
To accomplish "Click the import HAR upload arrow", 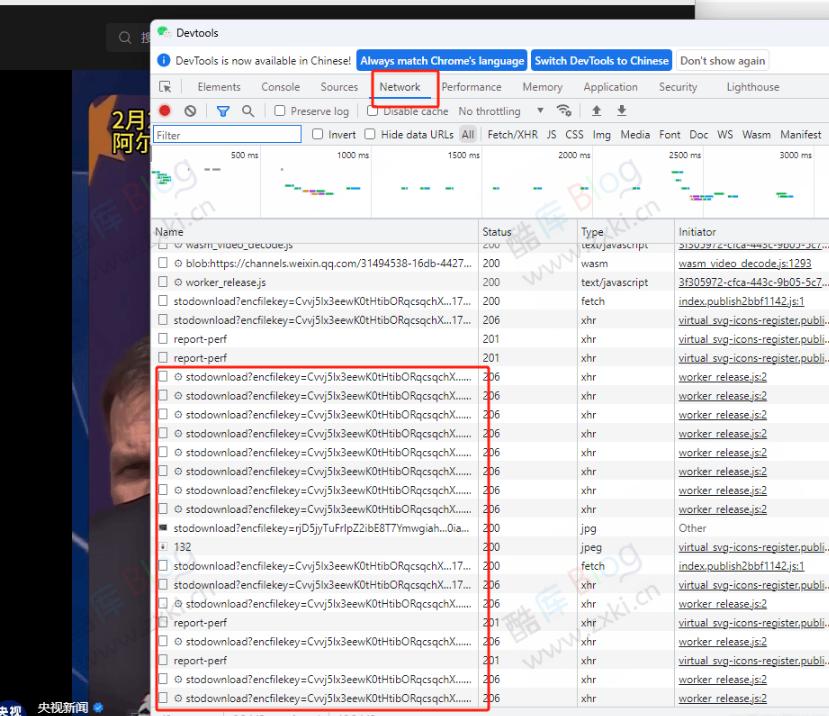I will [x=597, y=111].
